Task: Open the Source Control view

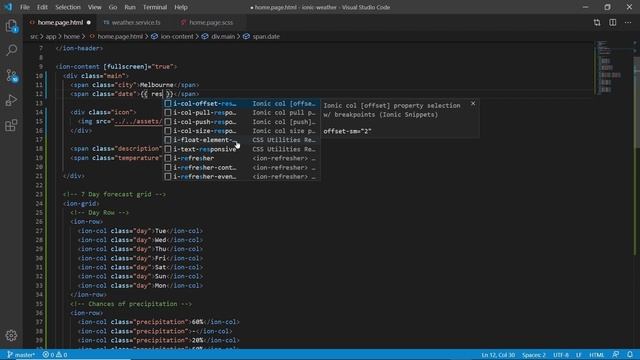Action: (x=11, y=76)
